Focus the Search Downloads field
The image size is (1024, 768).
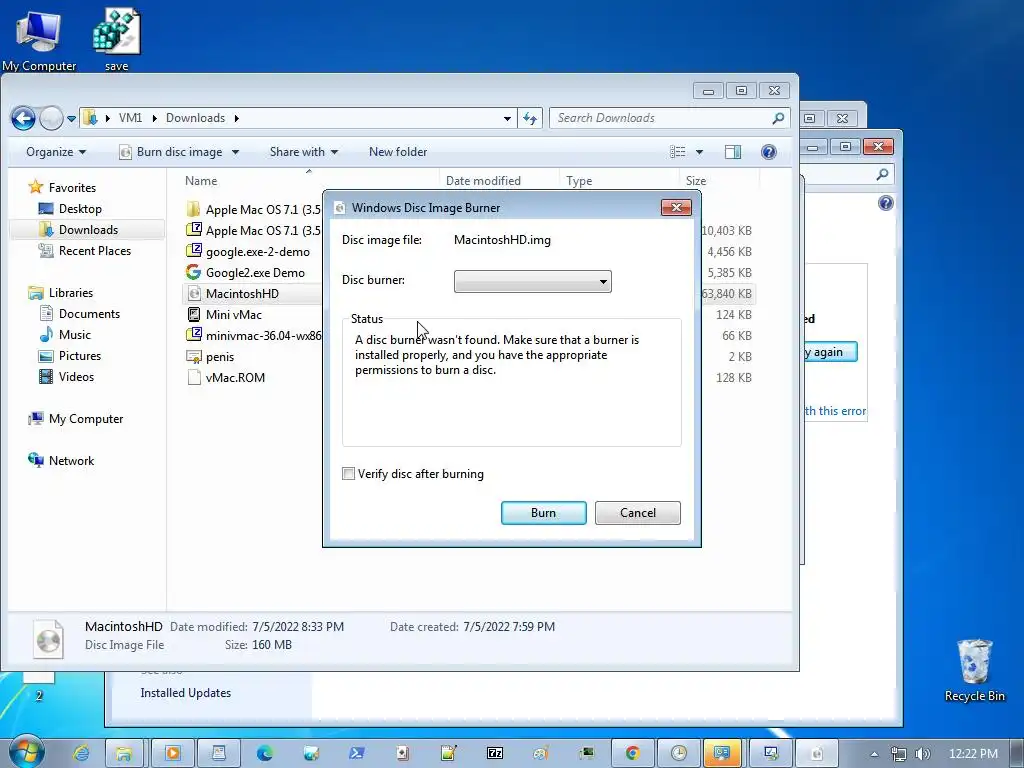[669, 118]
